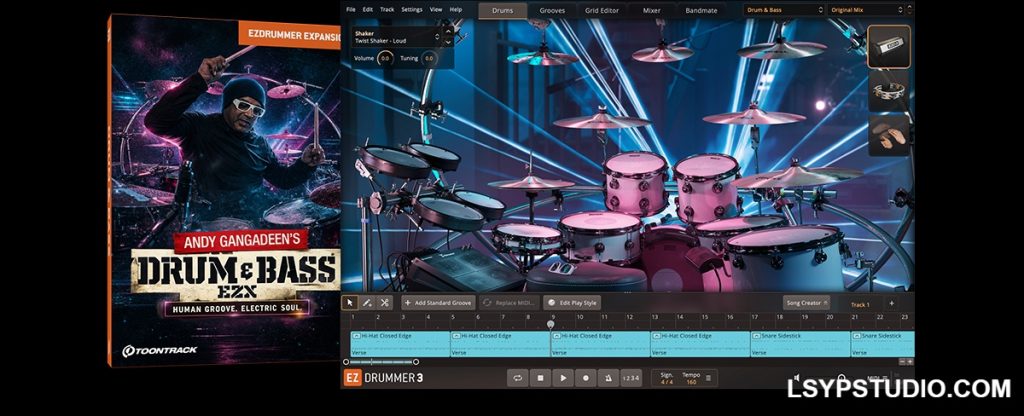Switch to the Mixer tab
This screenshot has width=1024, height=416.
tap(651, 10)
